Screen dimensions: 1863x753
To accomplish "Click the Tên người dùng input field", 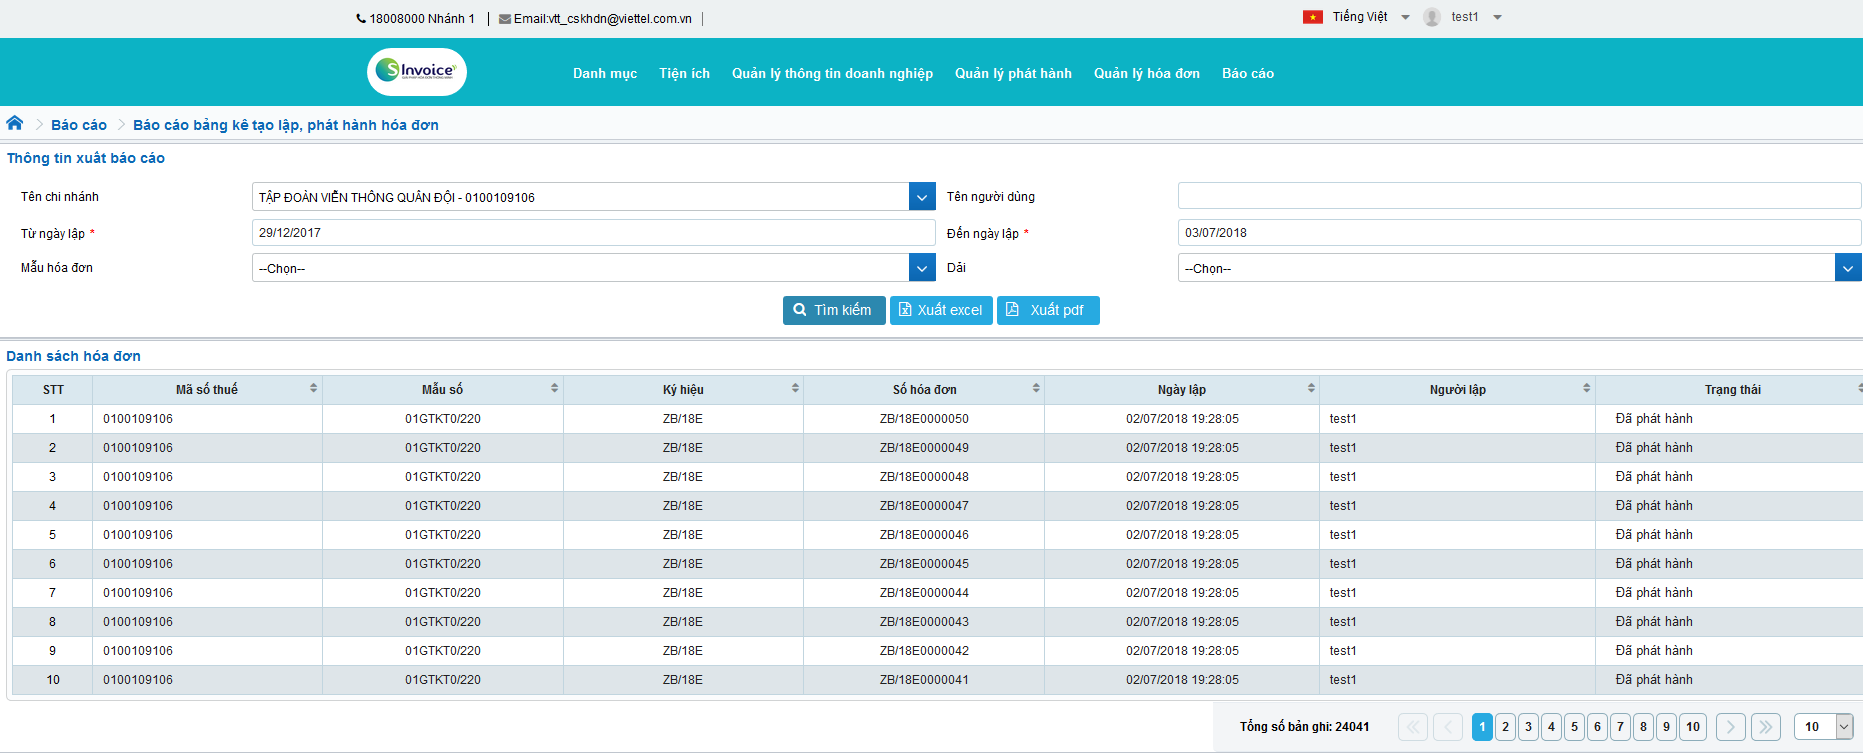I will pyautogui.click(x=1518, y=196).
